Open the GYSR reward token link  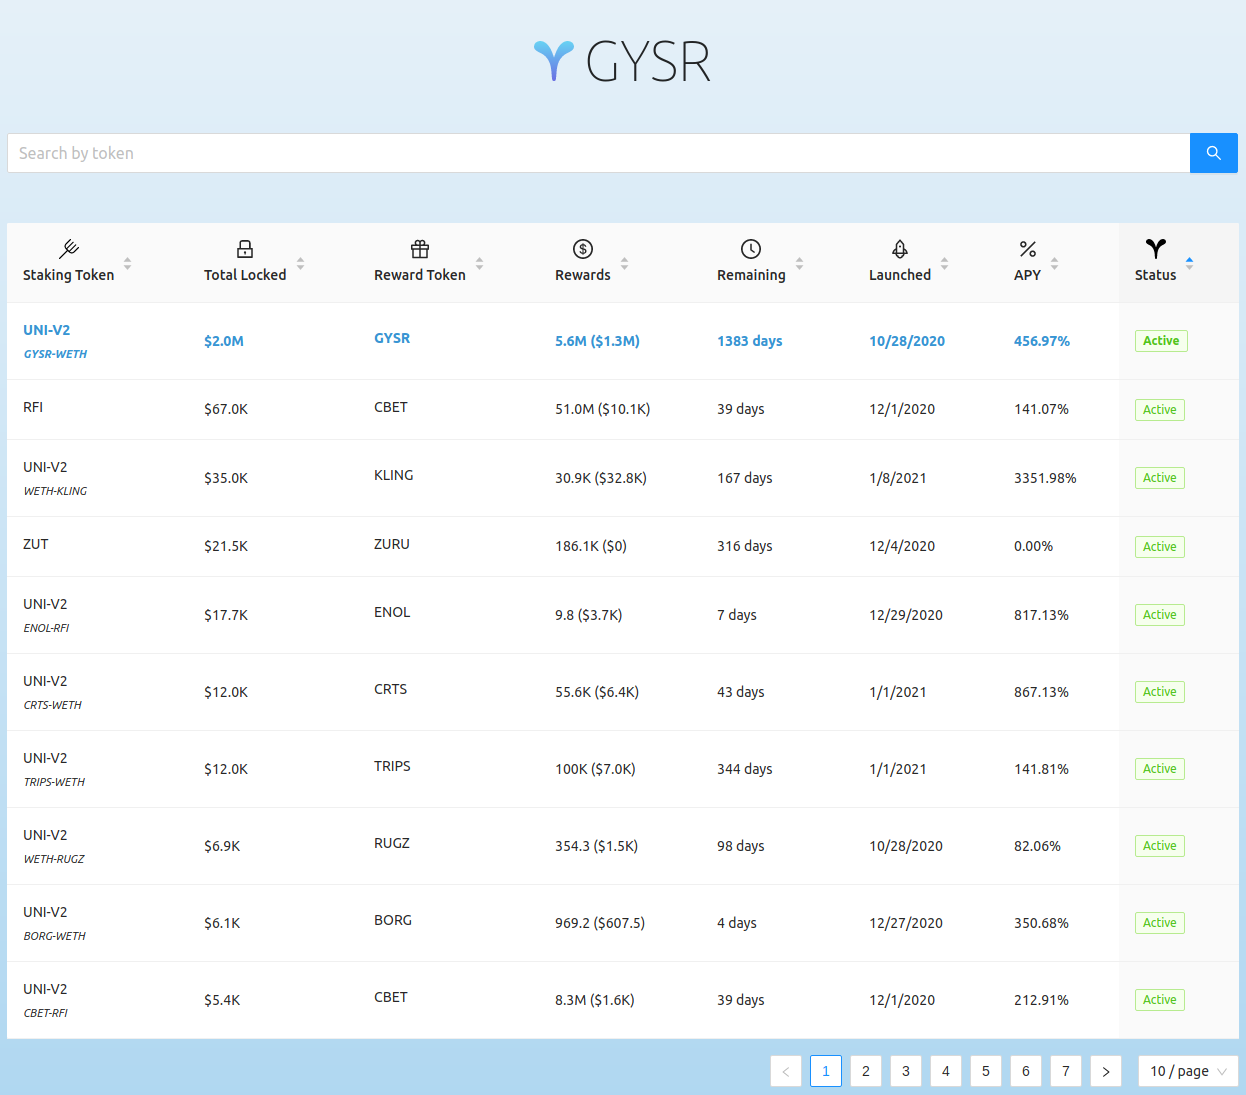coord(392,338)
